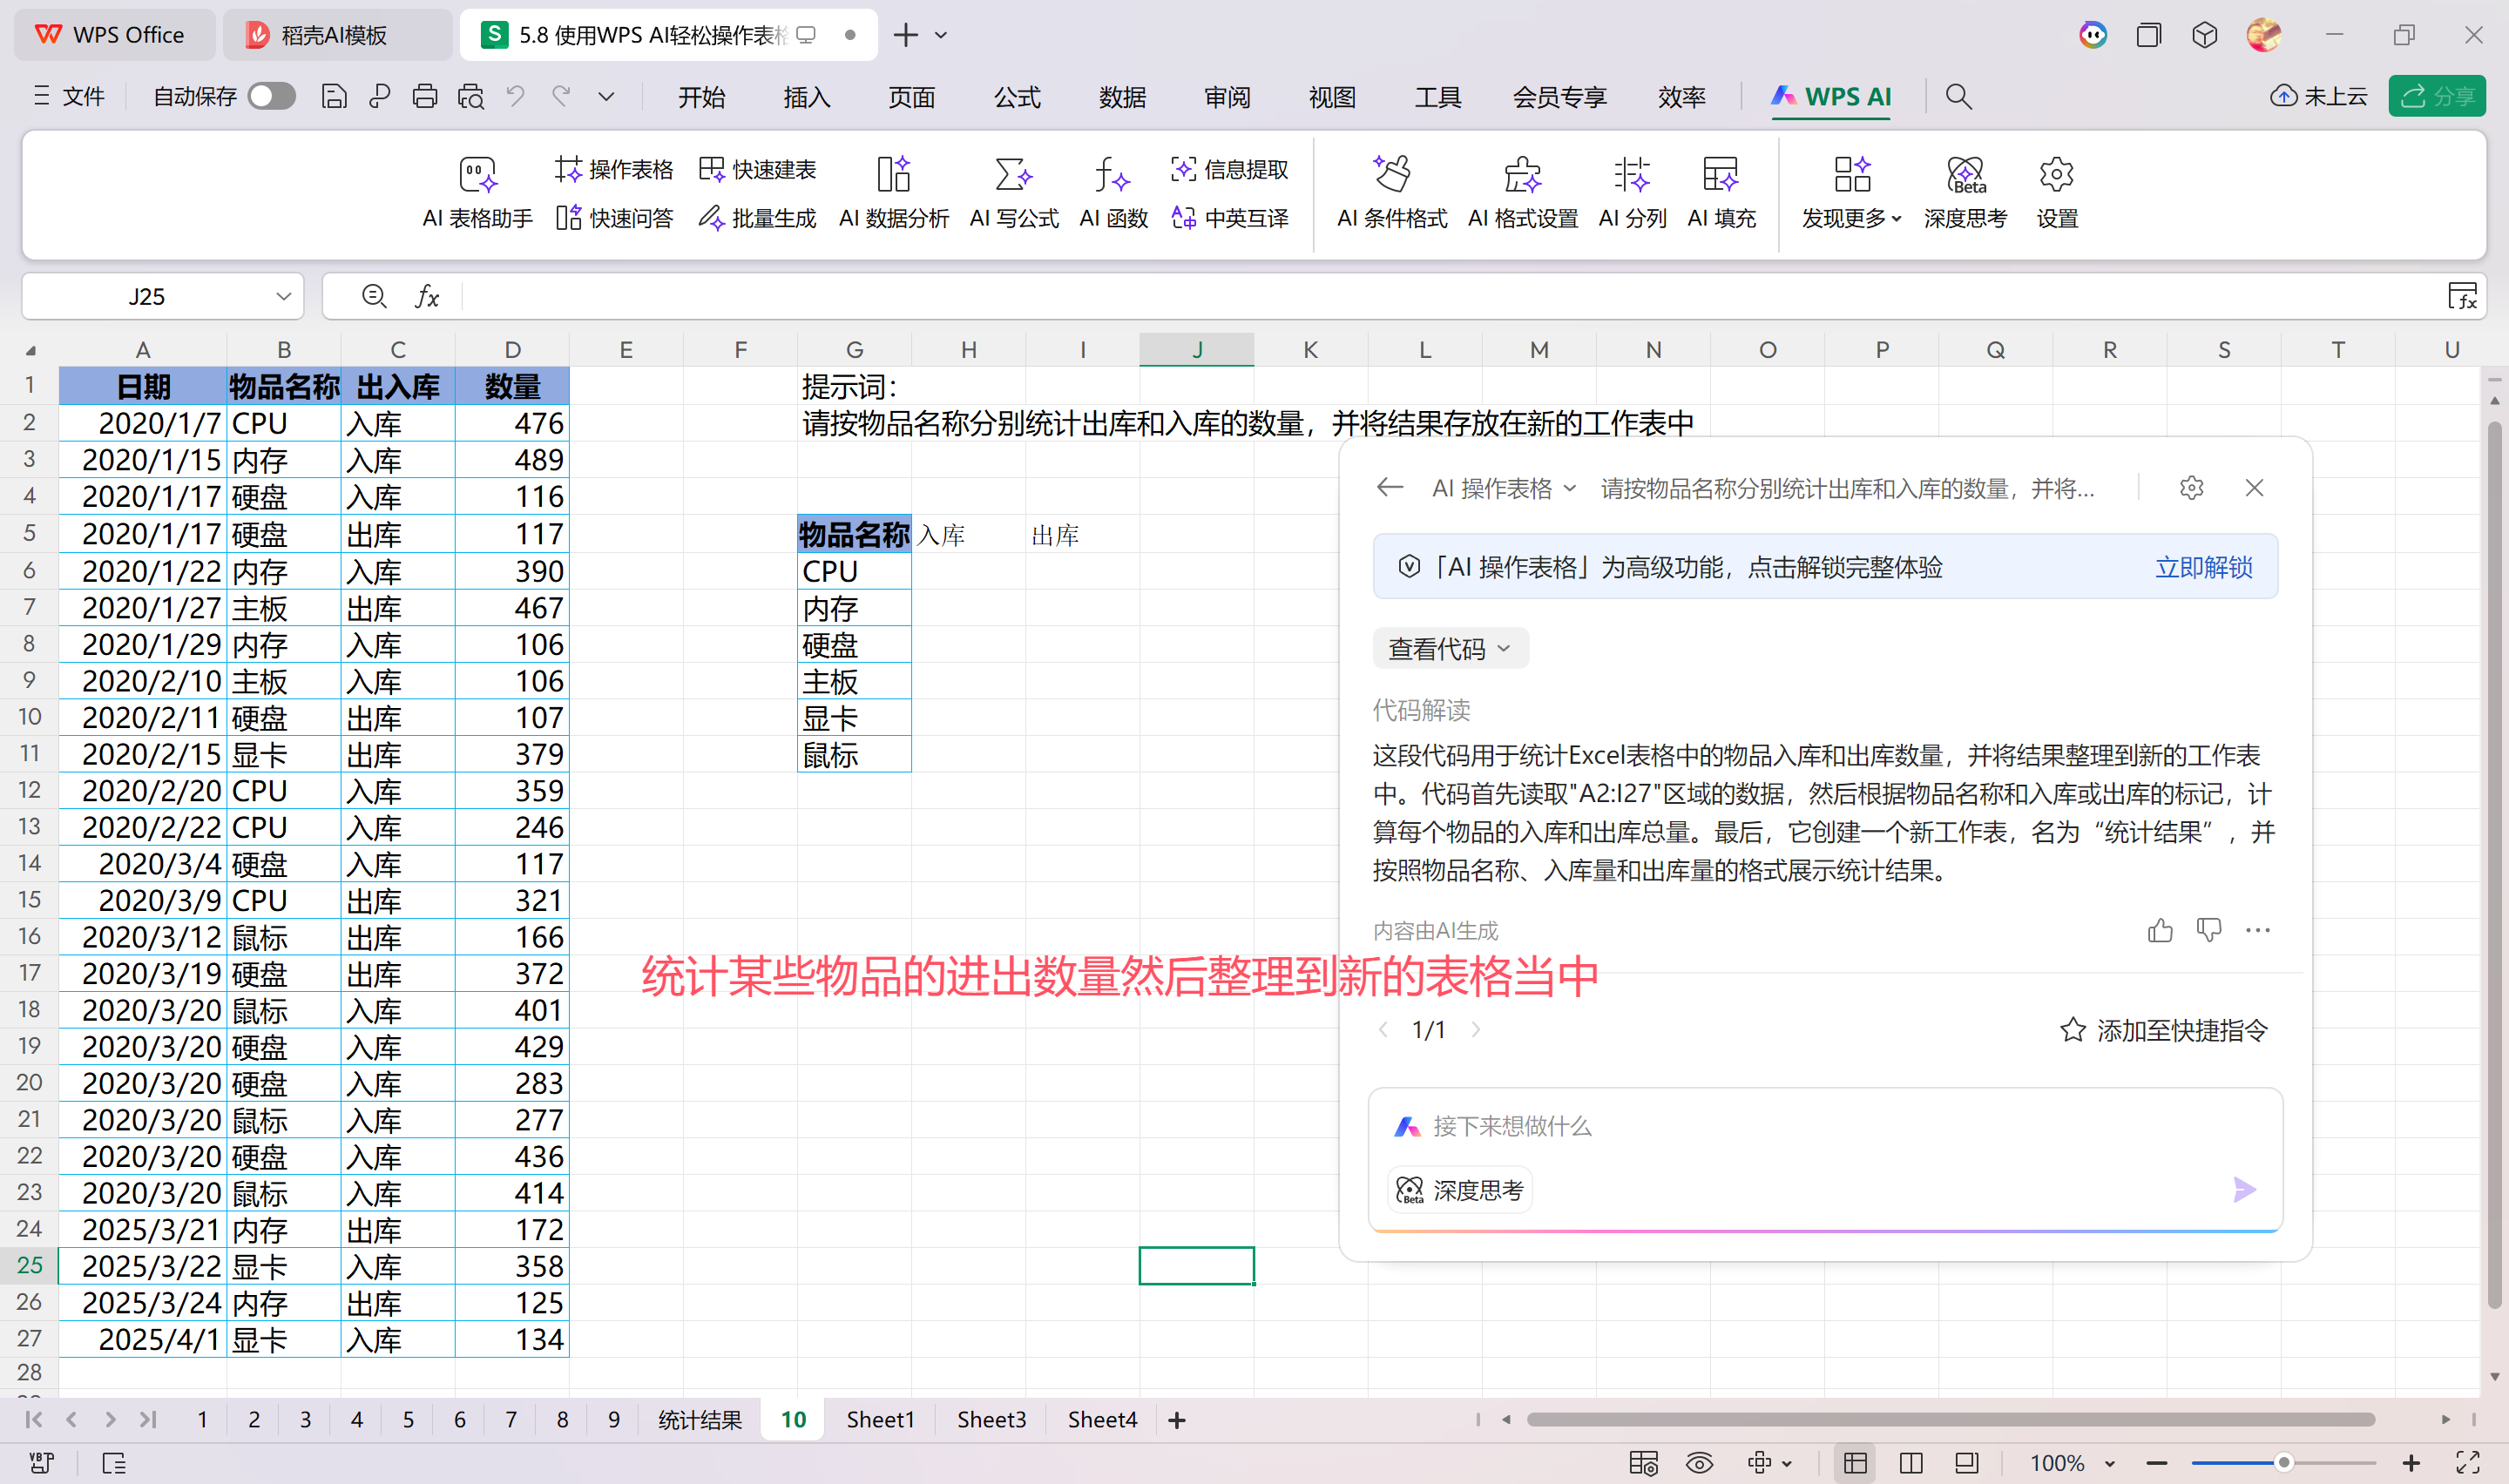Click AI 分列 tool

[x=1632, y=192]
